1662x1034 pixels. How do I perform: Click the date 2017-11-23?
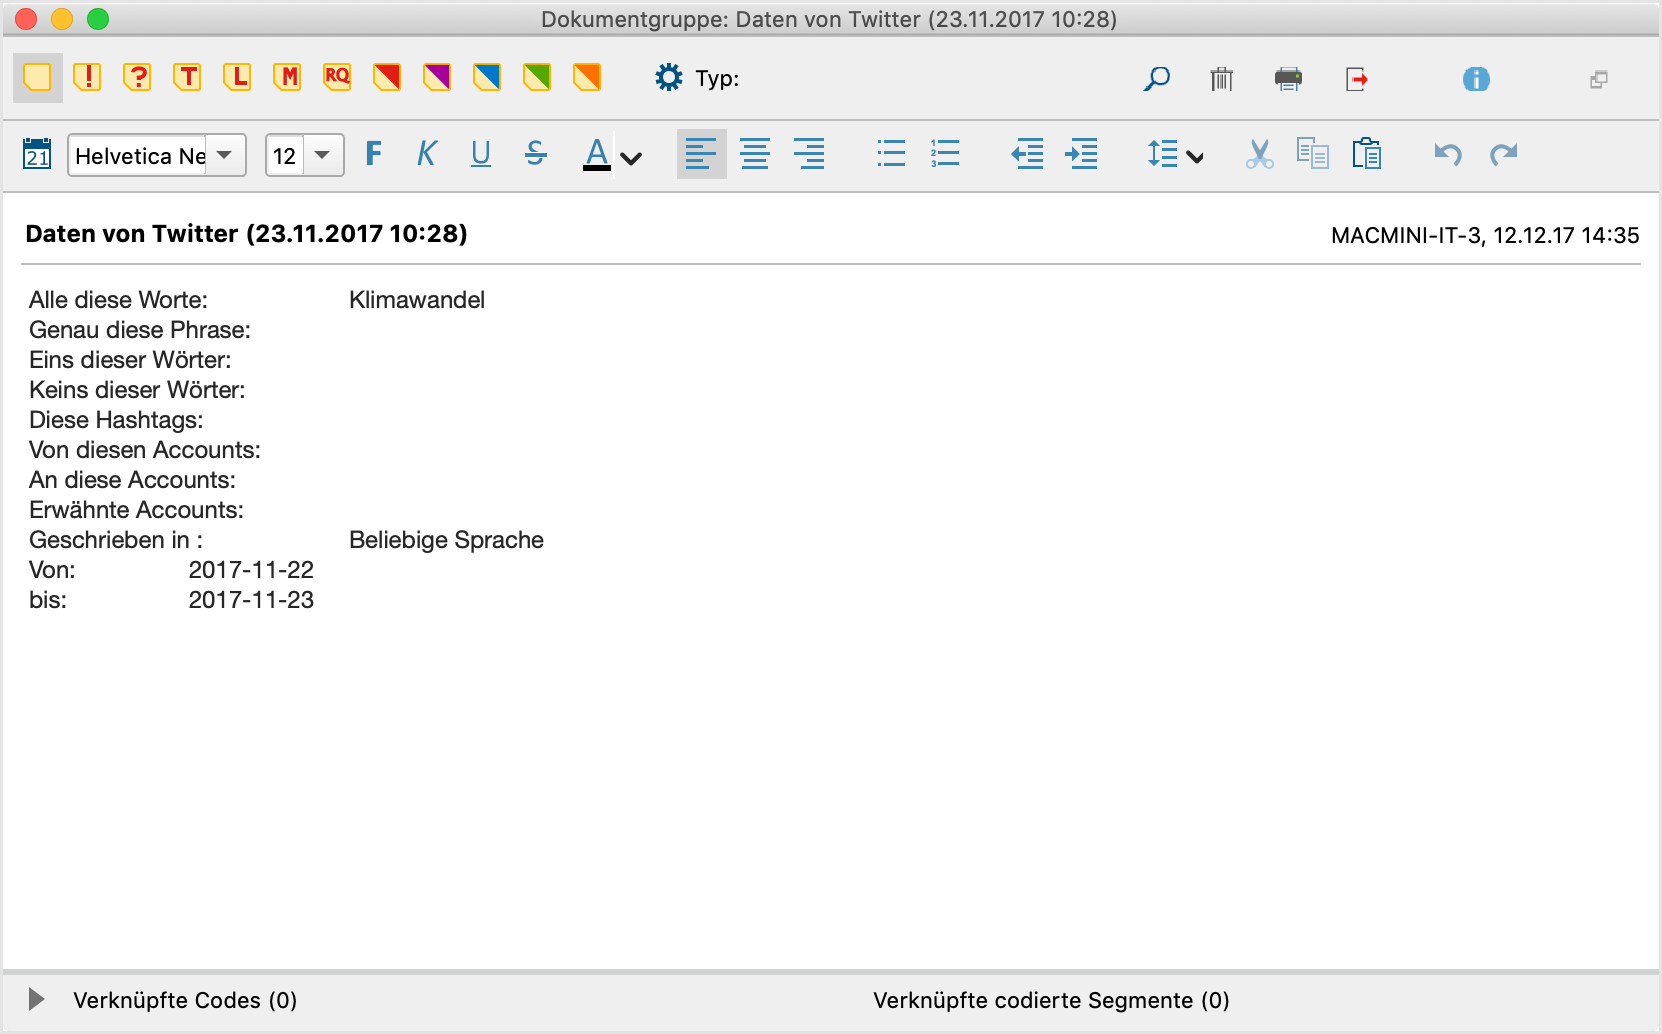[251, 600]
